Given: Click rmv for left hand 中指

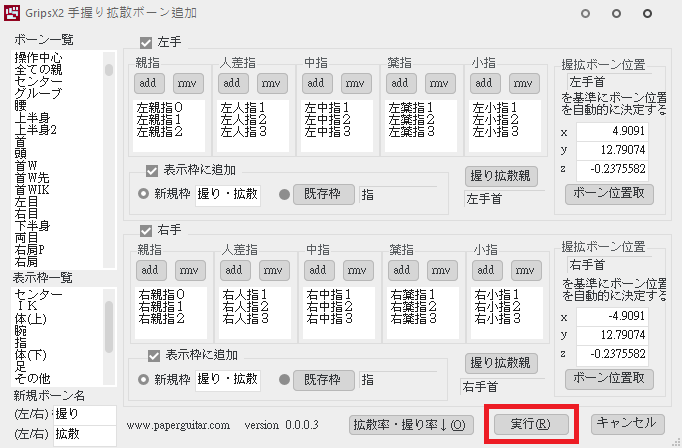Looking at the screenshot, I should [x=356, y=83].
